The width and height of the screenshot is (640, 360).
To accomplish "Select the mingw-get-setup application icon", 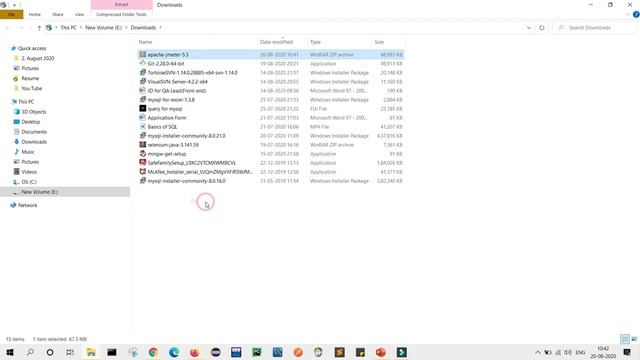I will [x=142, y=153].
